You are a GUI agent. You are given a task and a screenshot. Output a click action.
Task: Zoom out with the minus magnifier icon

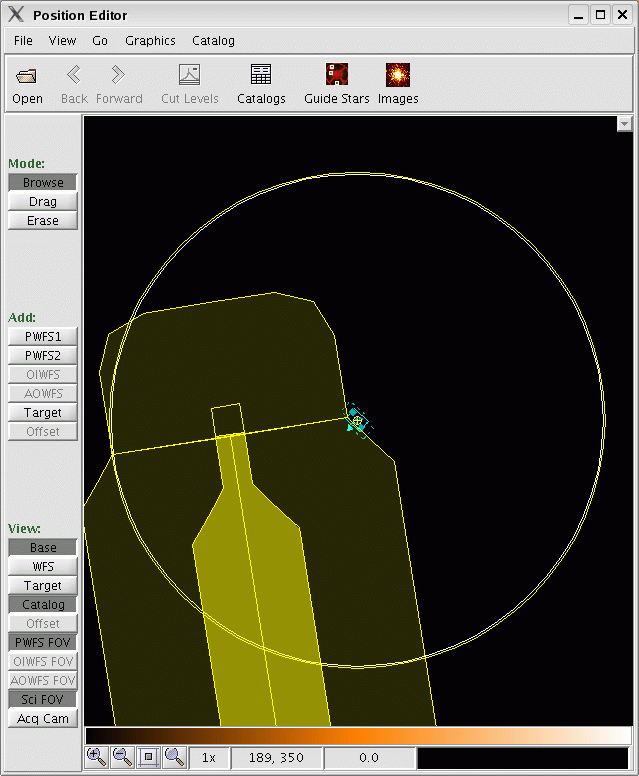tap(122, 757)
